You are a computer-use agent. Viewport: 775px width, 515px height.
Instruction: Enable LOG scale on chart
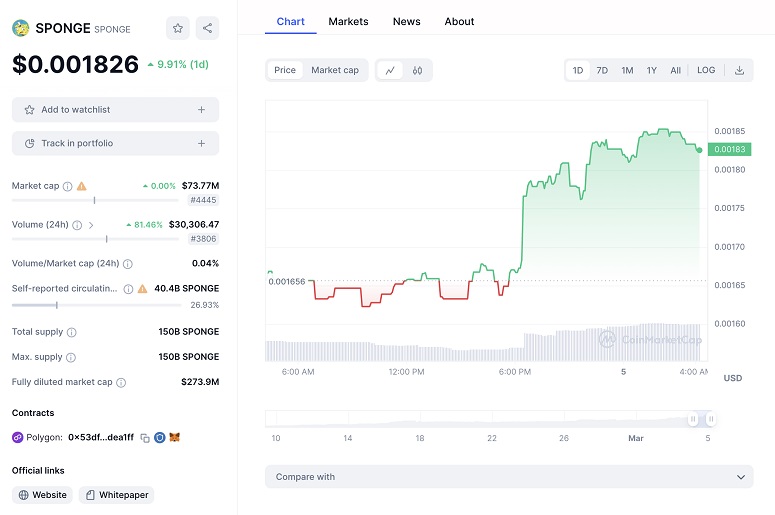point(706,70)
